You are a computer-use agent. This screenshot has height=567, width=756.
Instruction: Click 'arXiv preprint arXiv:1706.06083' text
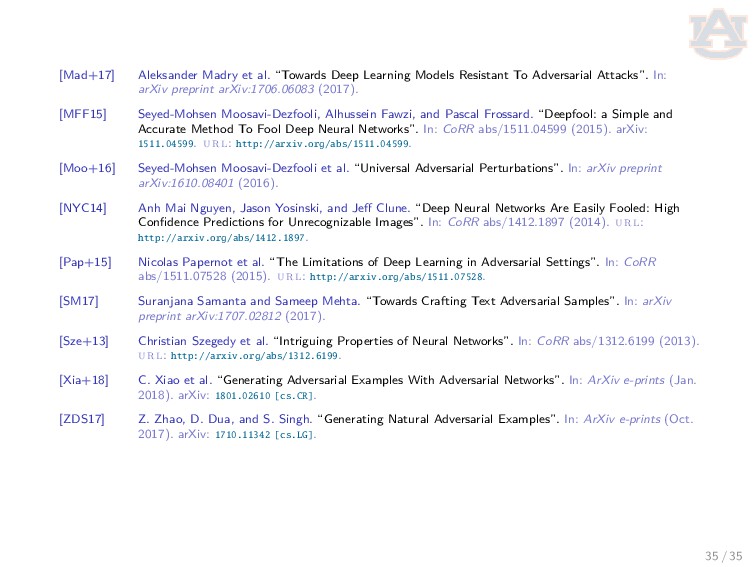tap(226, 89)
